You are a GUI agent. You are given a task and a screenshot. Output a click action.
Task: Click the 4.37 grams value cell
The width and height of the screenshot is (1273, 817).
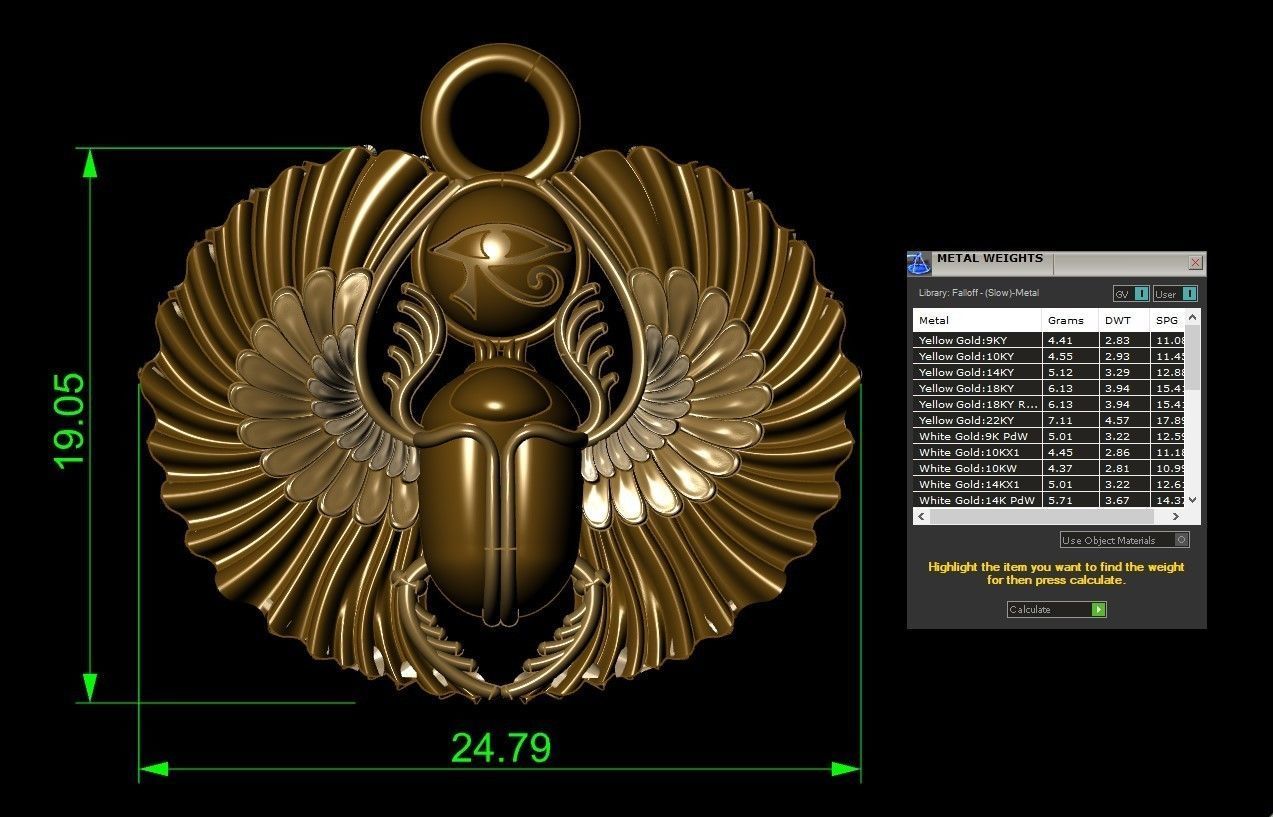[1070, 468]
